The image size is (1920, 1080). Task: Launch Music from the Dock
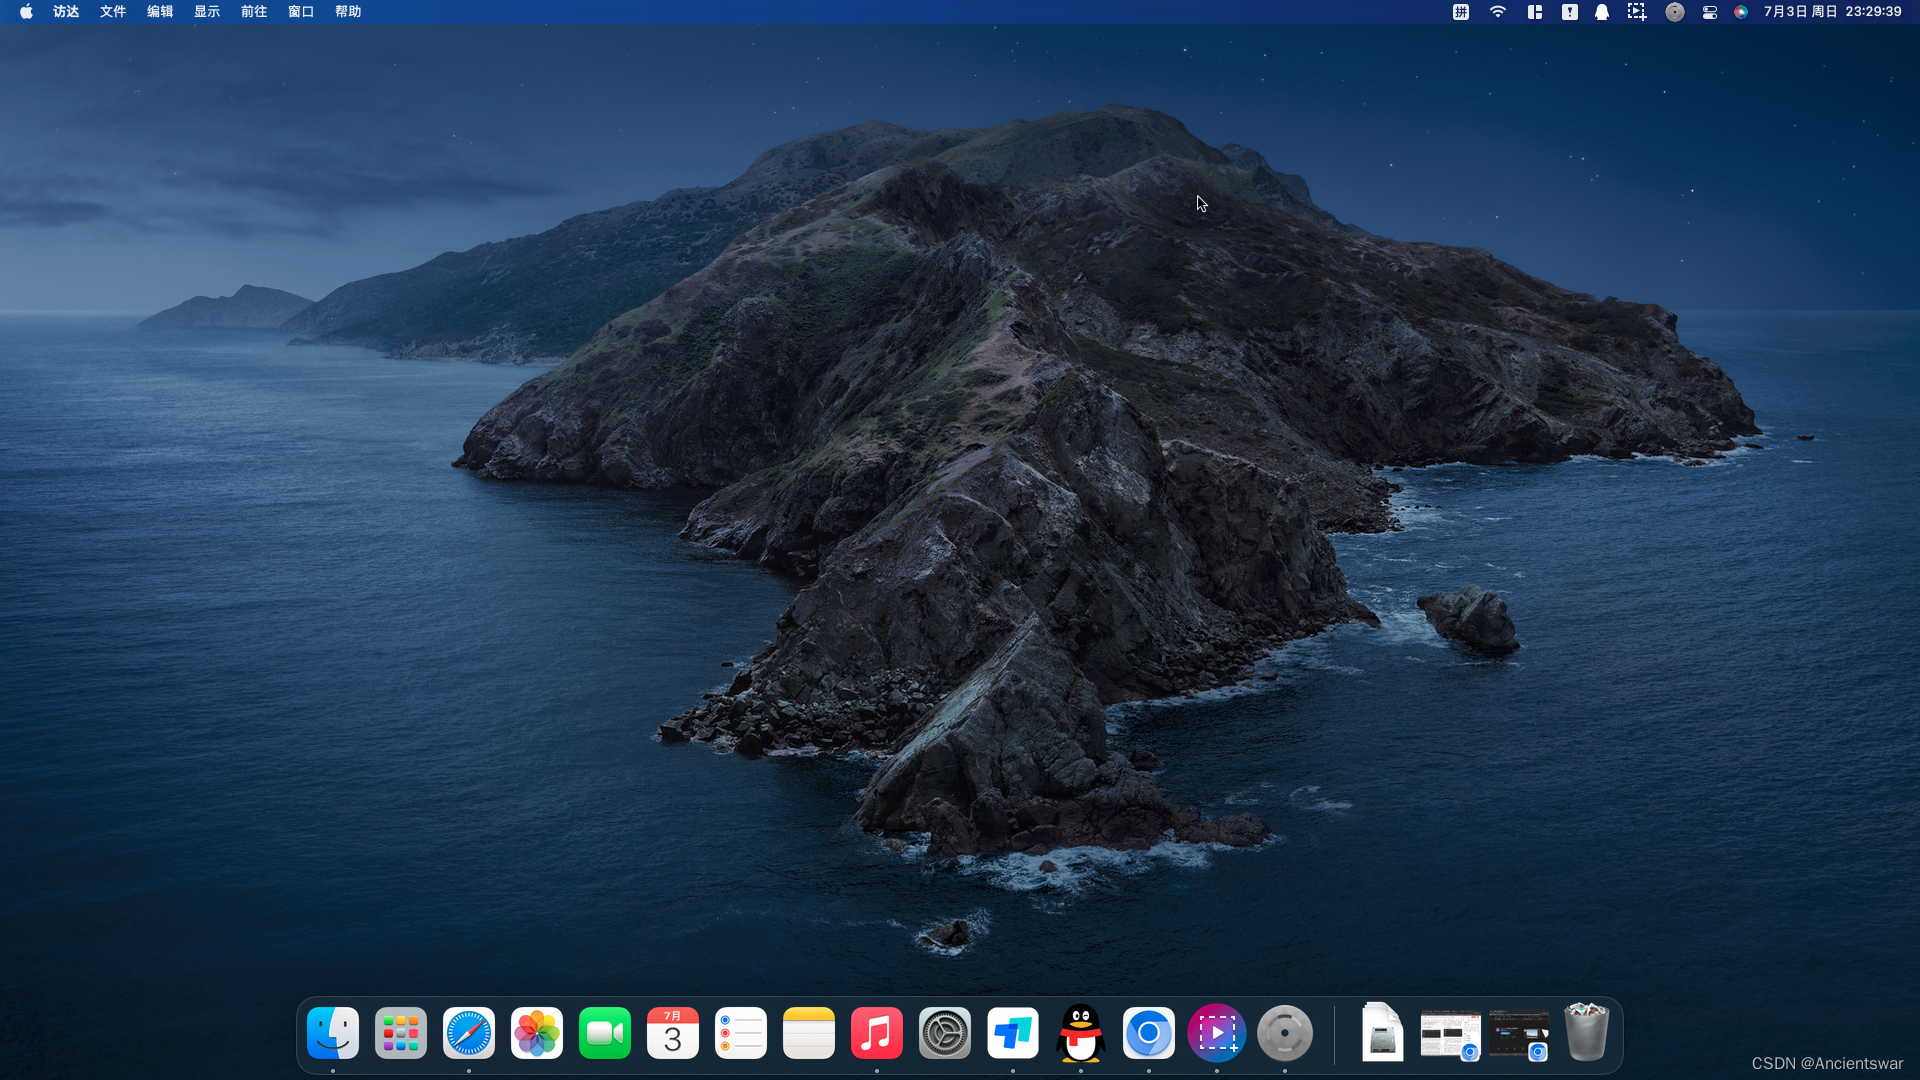pyautogui.click(x=877, y=1033)
